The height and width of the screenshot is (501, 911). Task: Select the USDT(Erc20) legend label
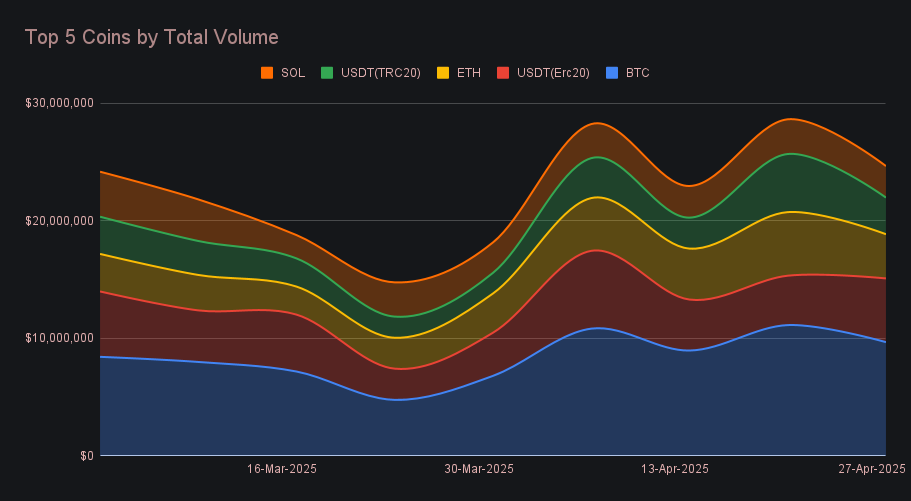tap(552, 73)
